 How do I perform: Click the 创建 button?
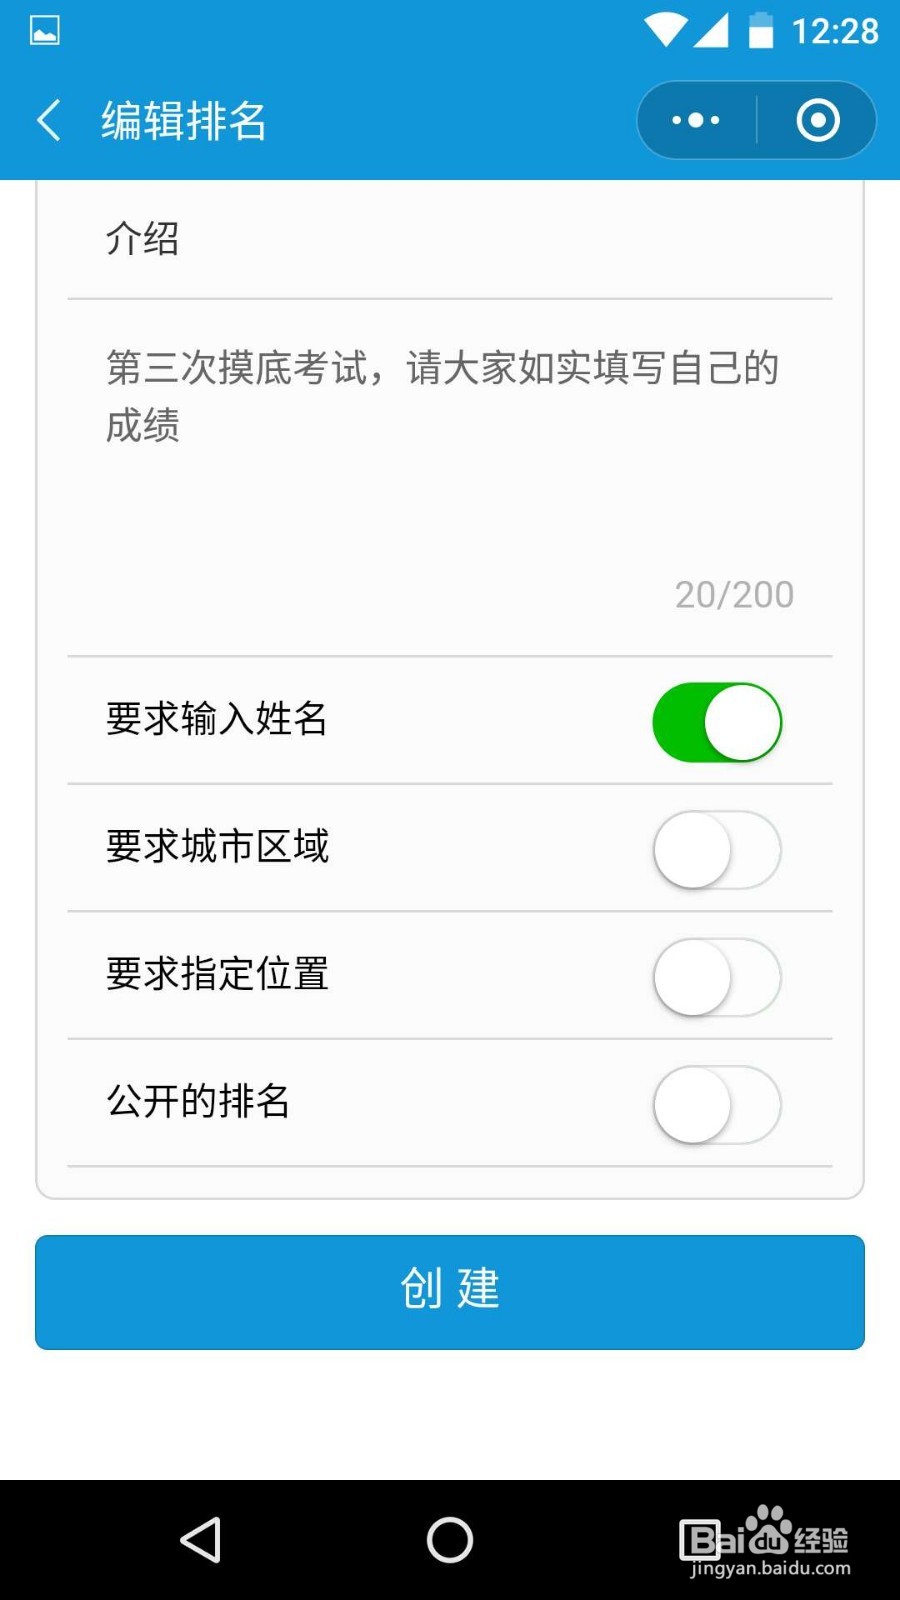[450, 1292]
